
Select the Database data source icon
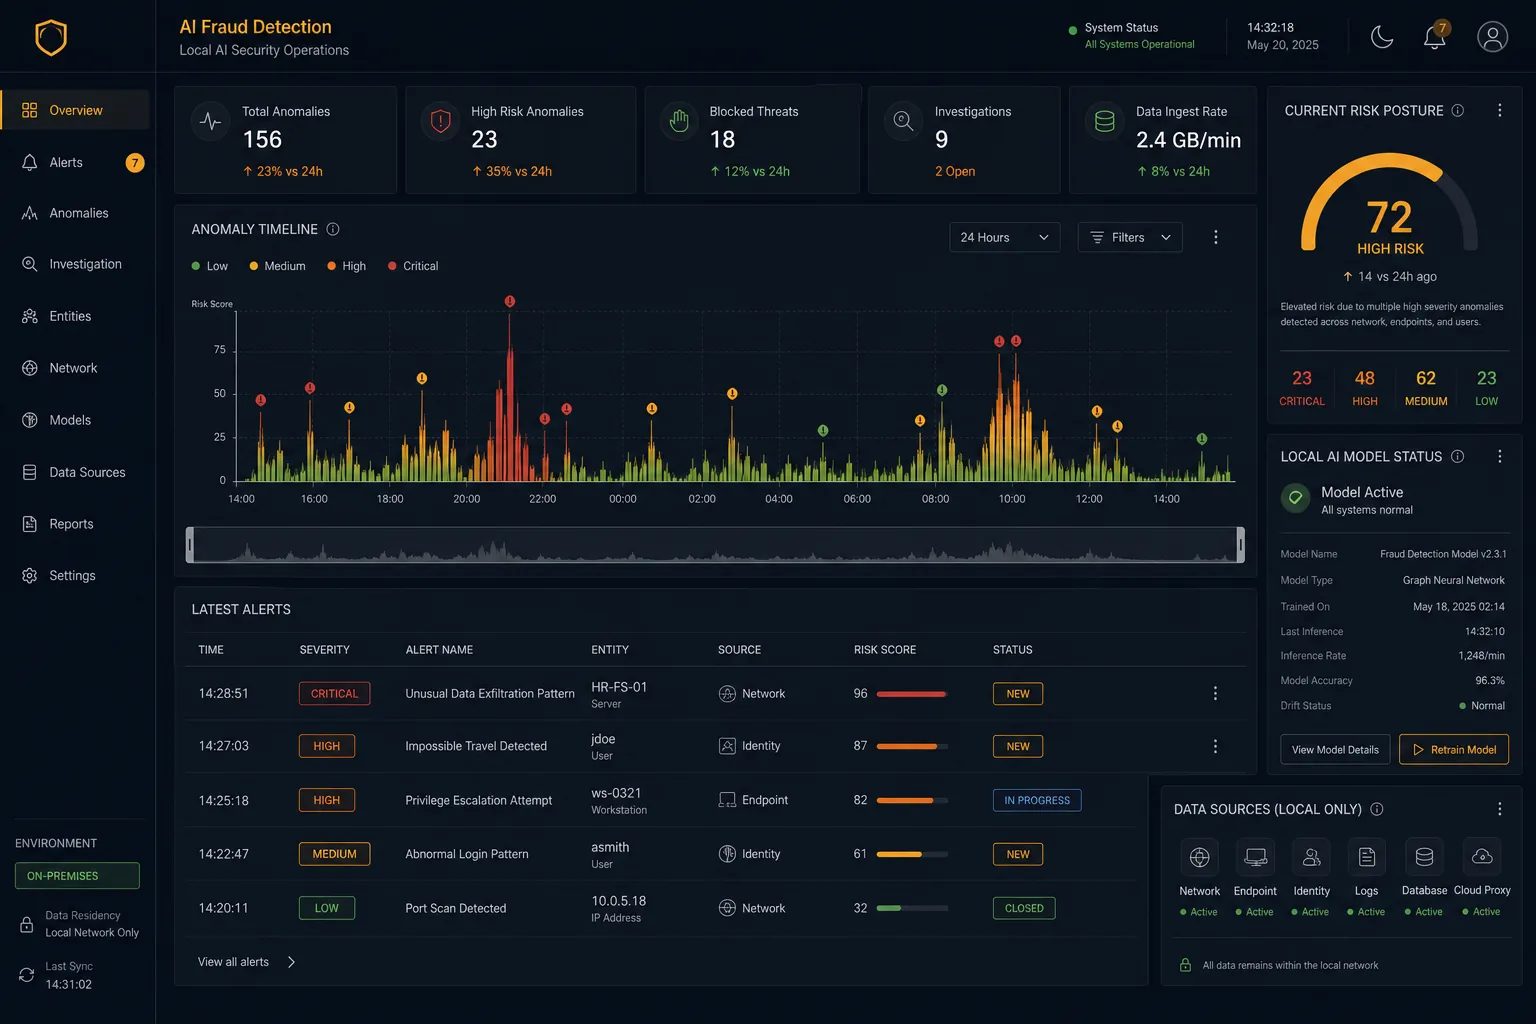click(1424, 857)
